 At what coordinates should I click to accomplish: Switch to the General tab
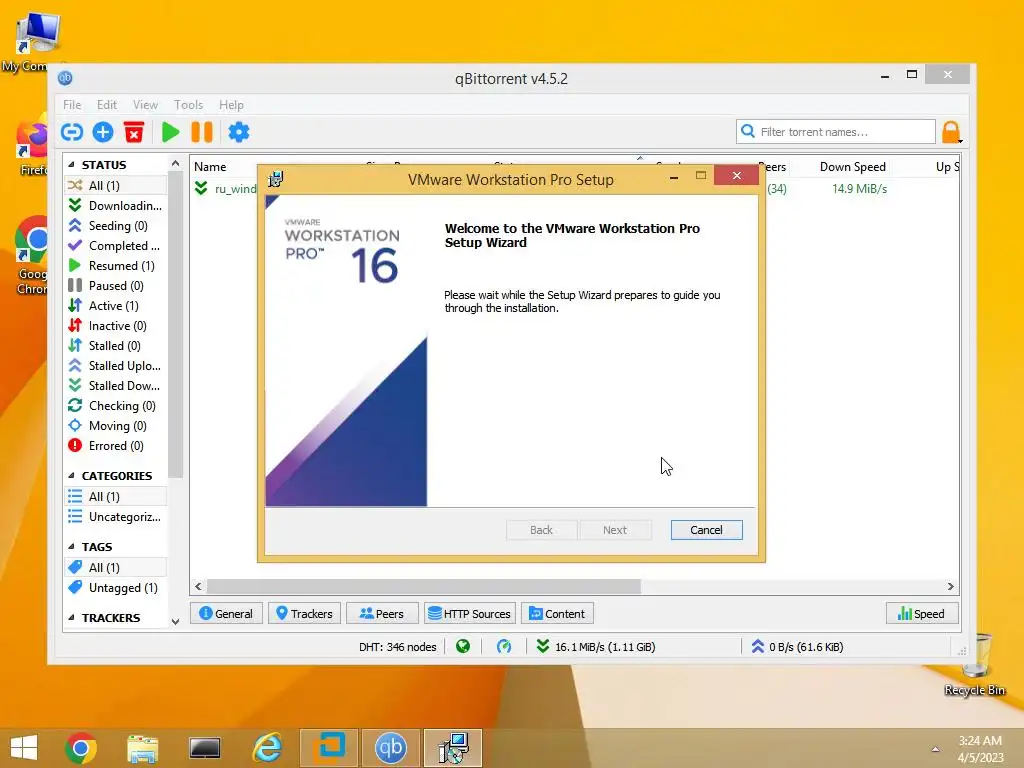pyautogui.click(x=226, y=614)
